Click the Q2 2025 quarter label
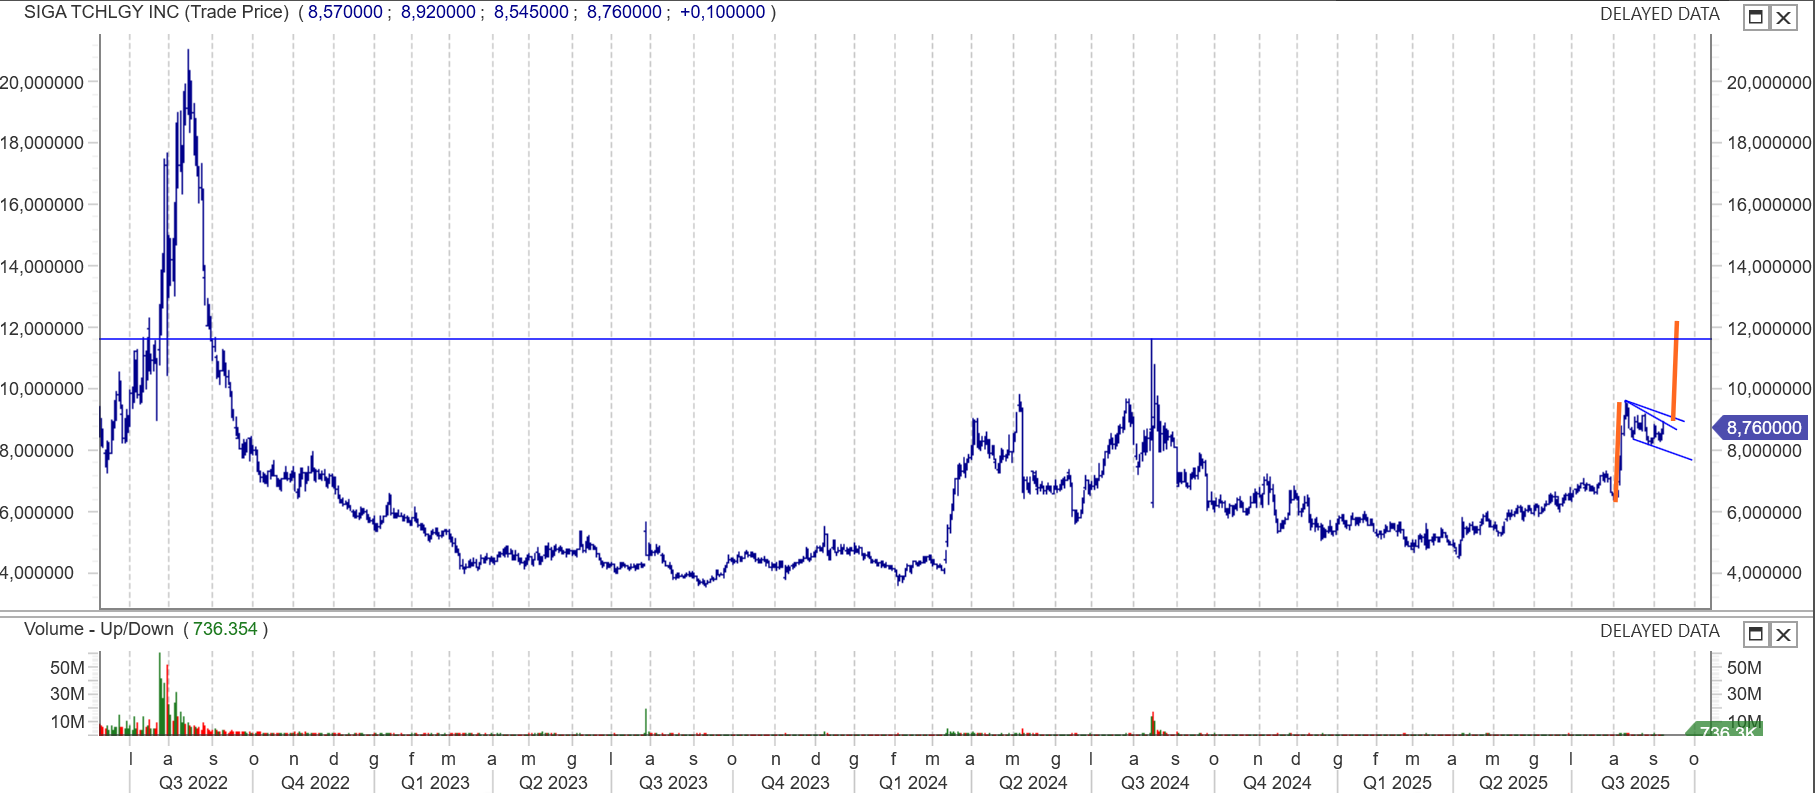 (x=1513, y=783)
